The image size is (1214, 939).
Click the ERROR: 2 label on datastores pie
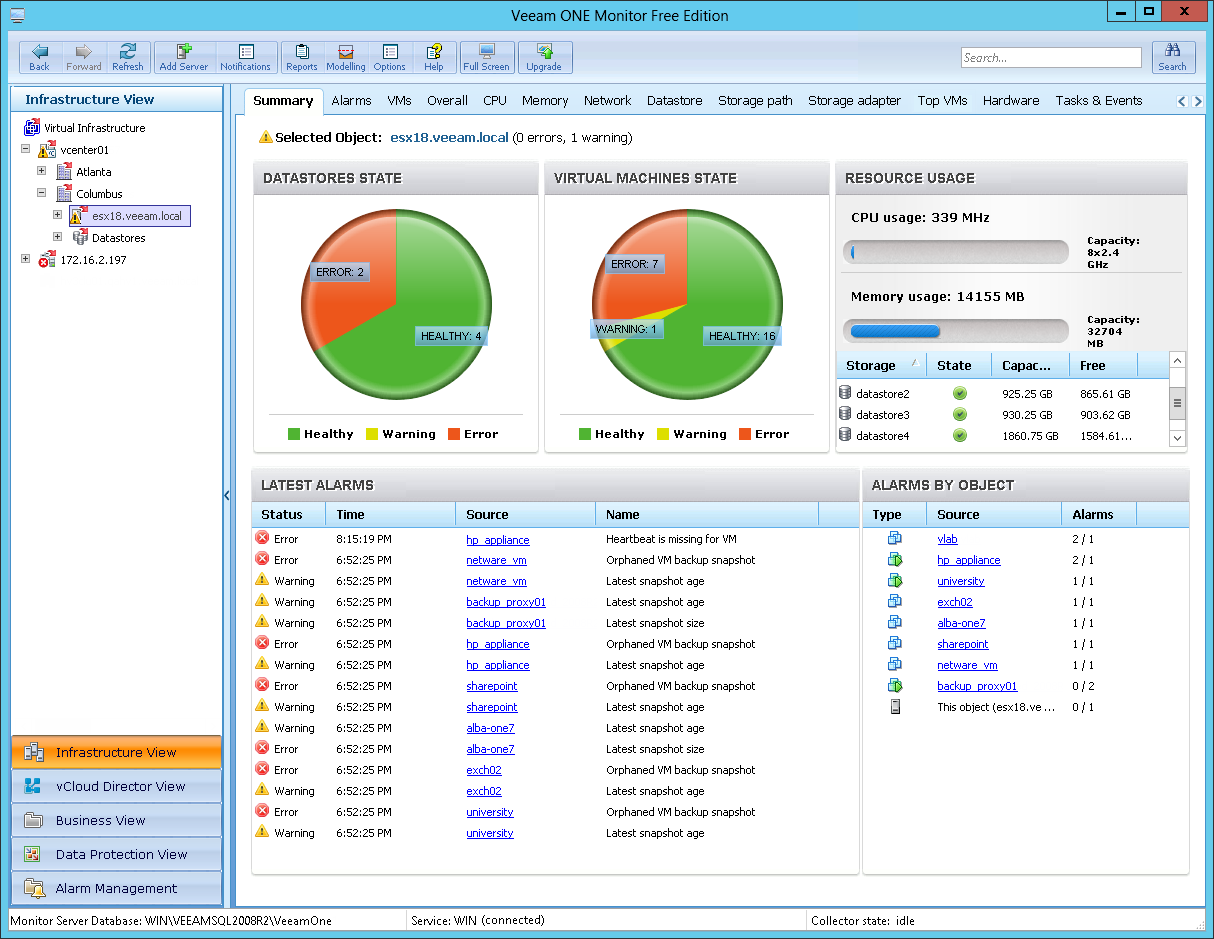340,272
